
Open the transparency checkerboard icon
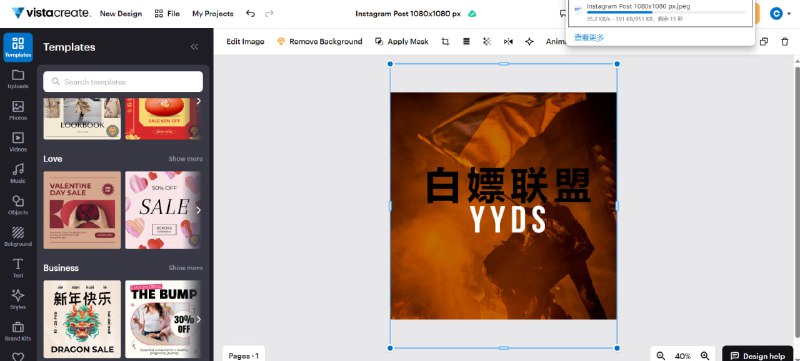pyautogui.click(x=487, y=42)
